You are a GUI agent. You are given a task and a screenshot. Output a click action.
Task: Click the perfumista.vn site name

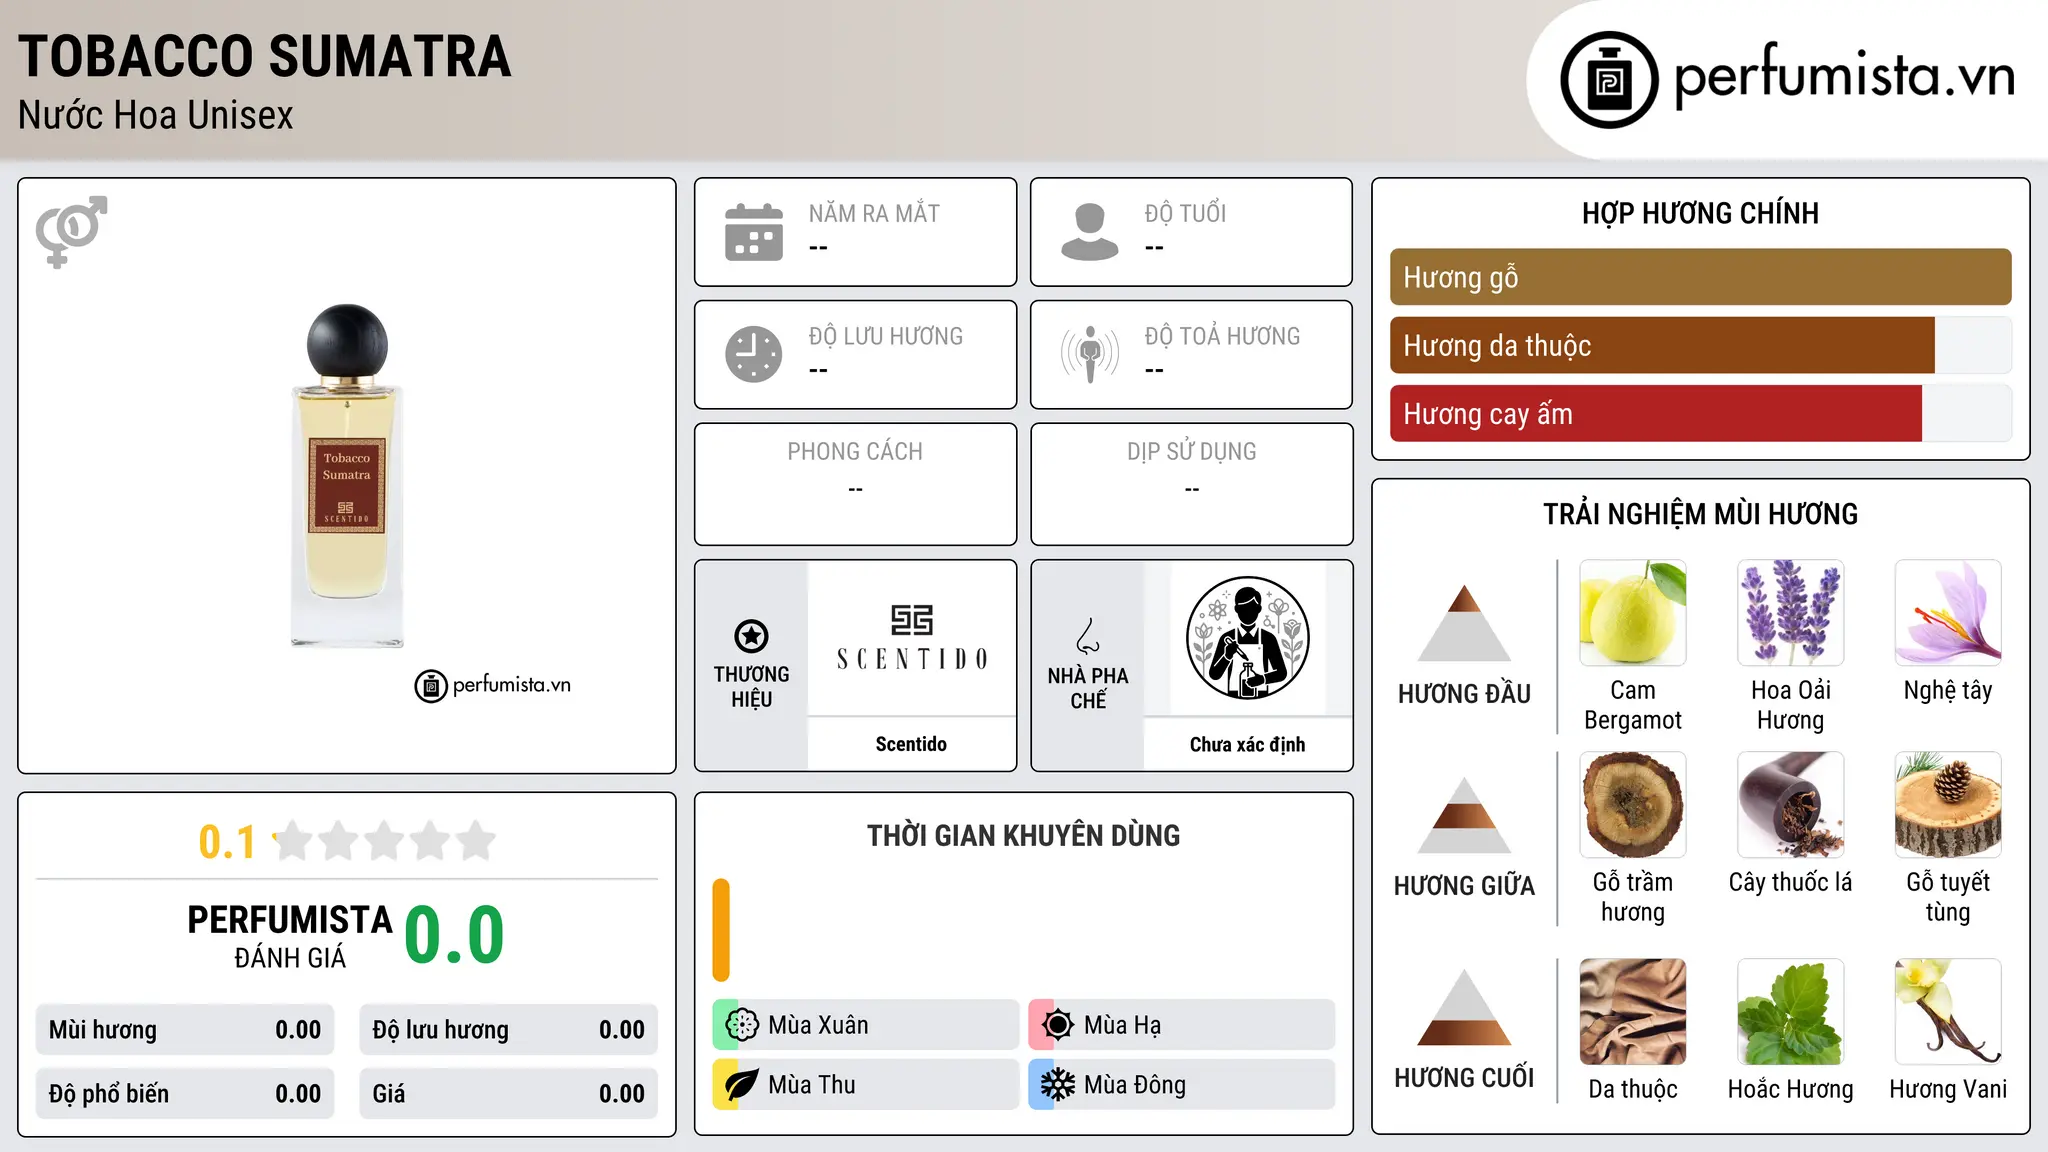[x=1844, y=76]
